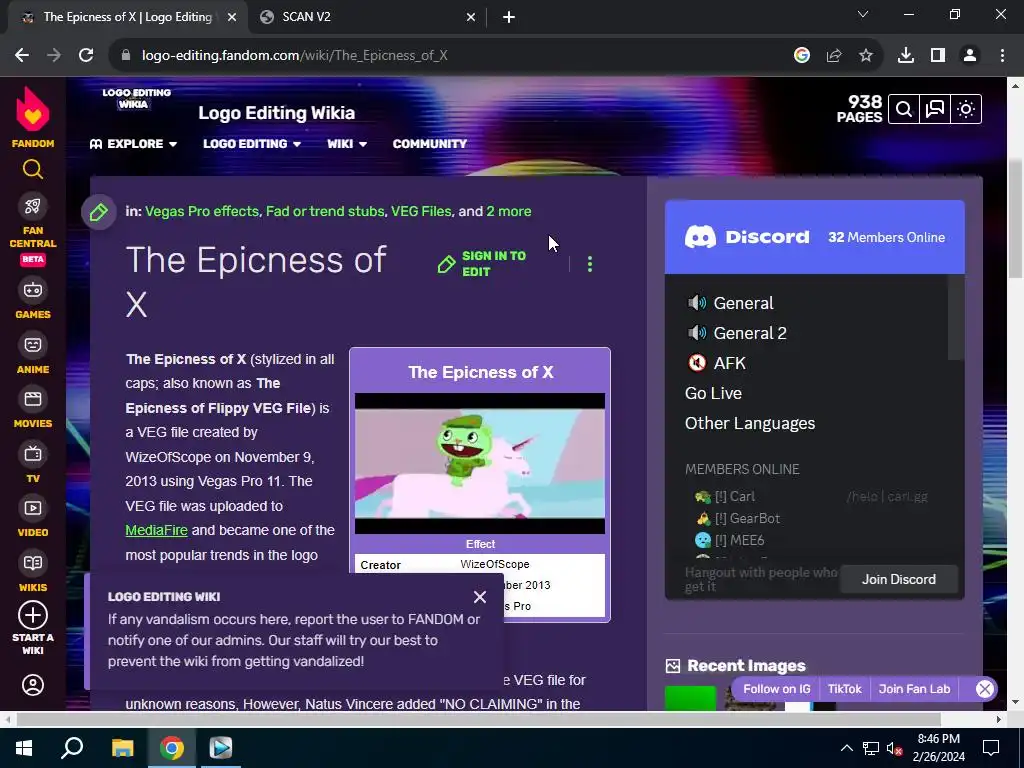Follow the MediaFire link in the article

[156, 530]
